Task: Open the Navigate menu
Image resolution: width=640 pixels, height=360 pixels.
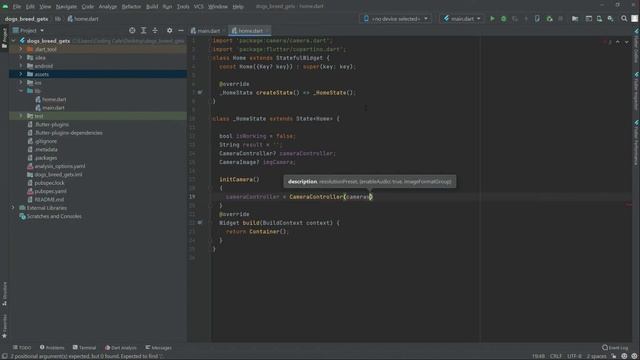Action: tap(66, 7)
